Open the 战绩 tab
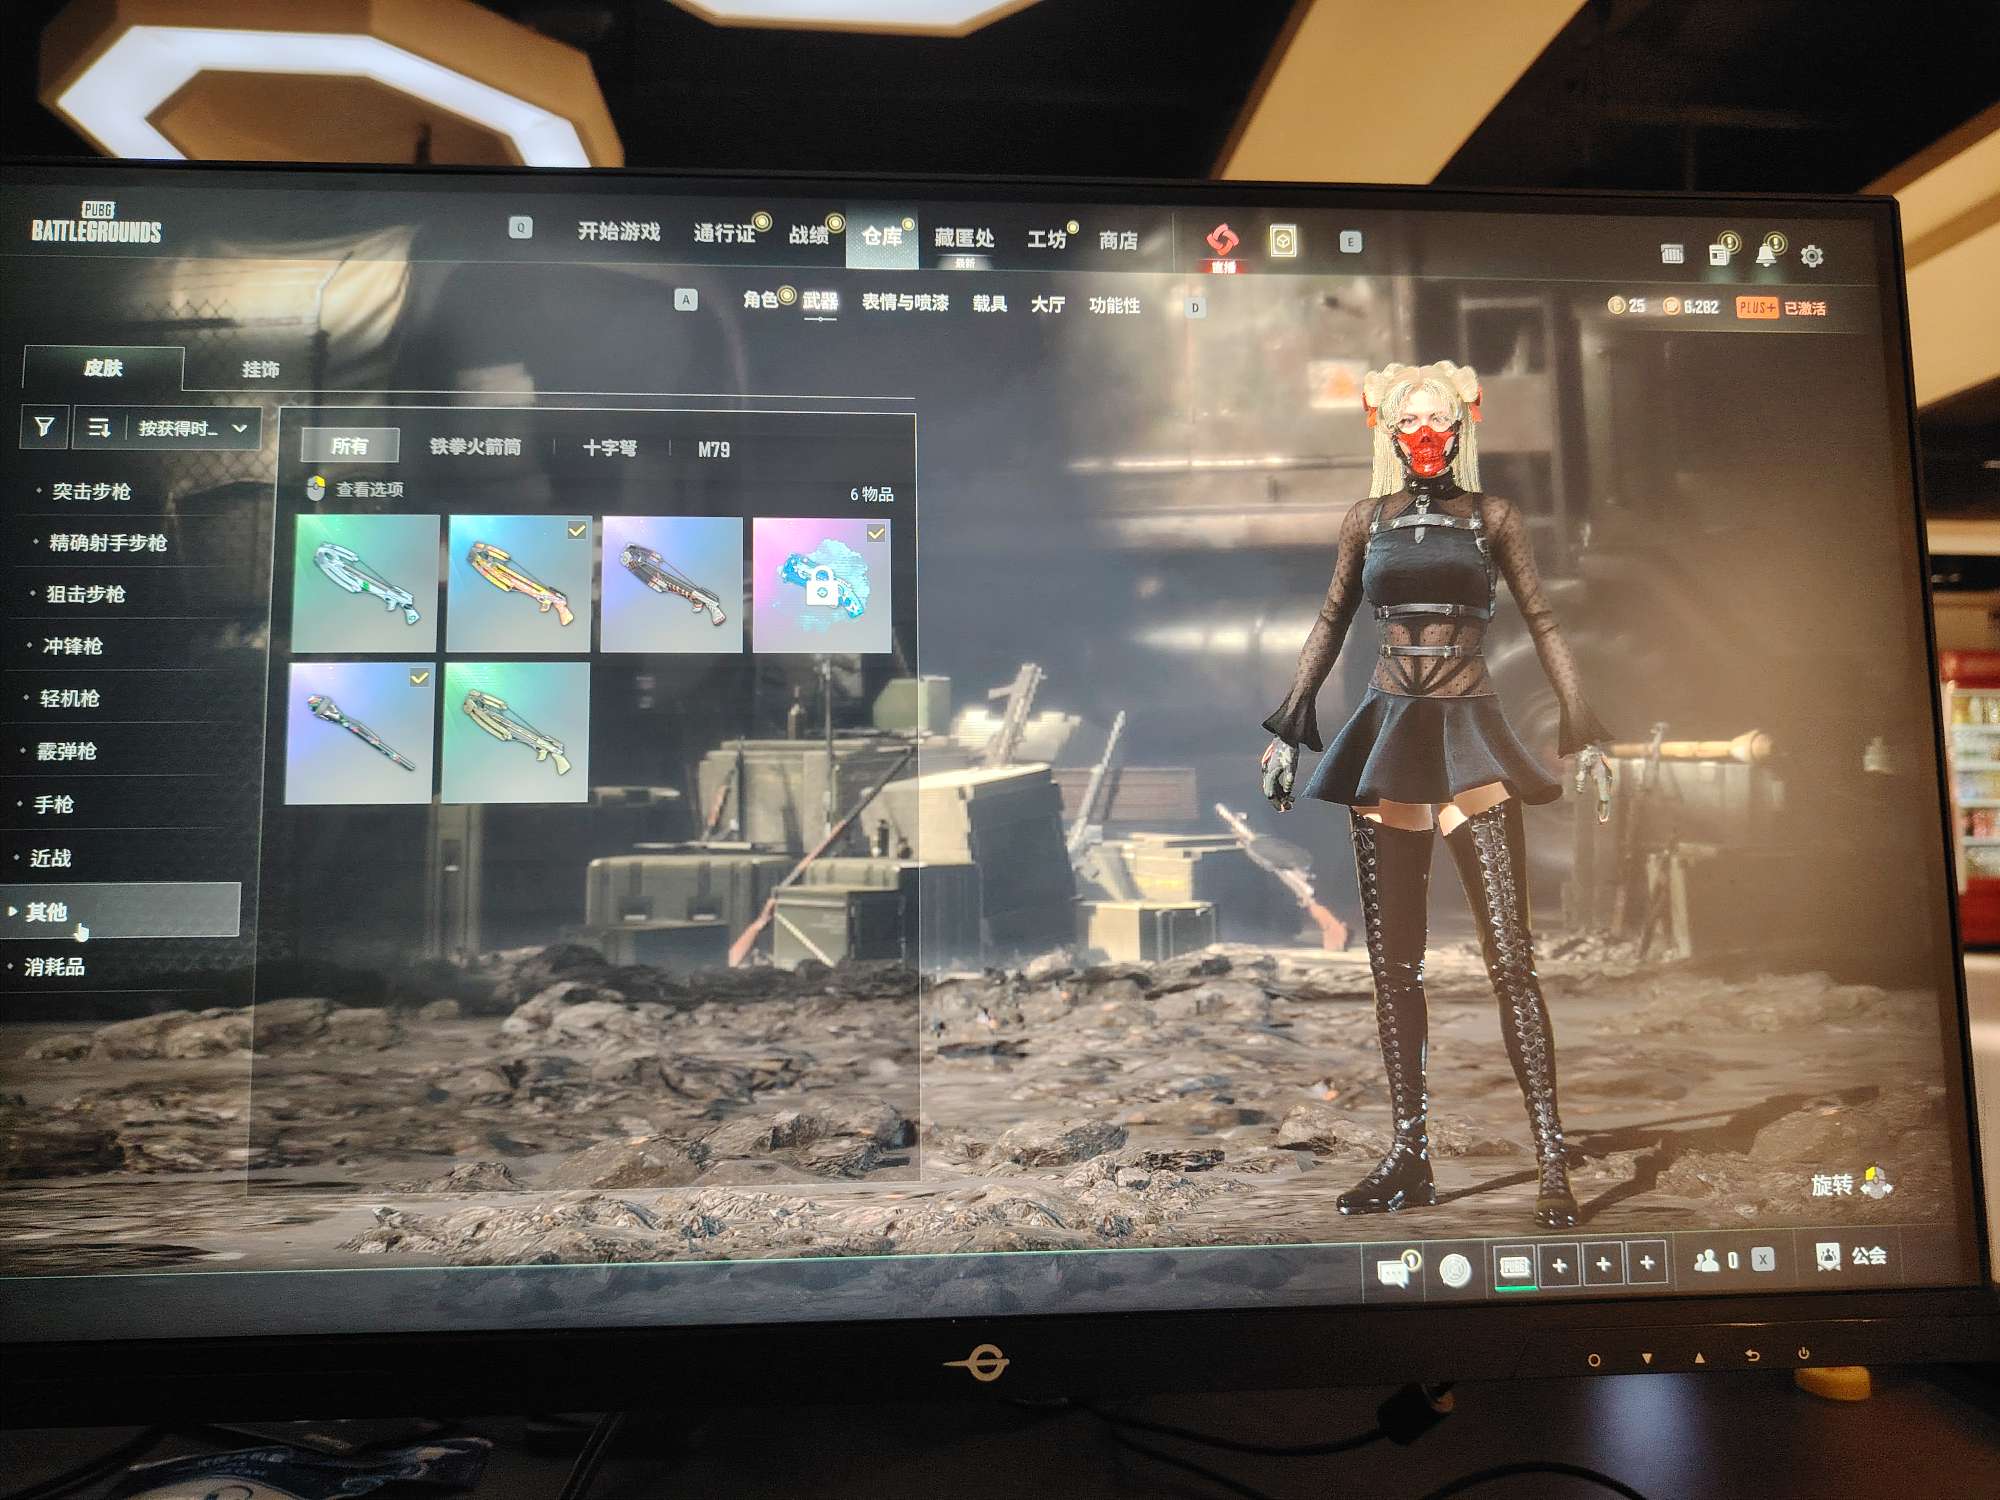 click(x=809, y=235)
